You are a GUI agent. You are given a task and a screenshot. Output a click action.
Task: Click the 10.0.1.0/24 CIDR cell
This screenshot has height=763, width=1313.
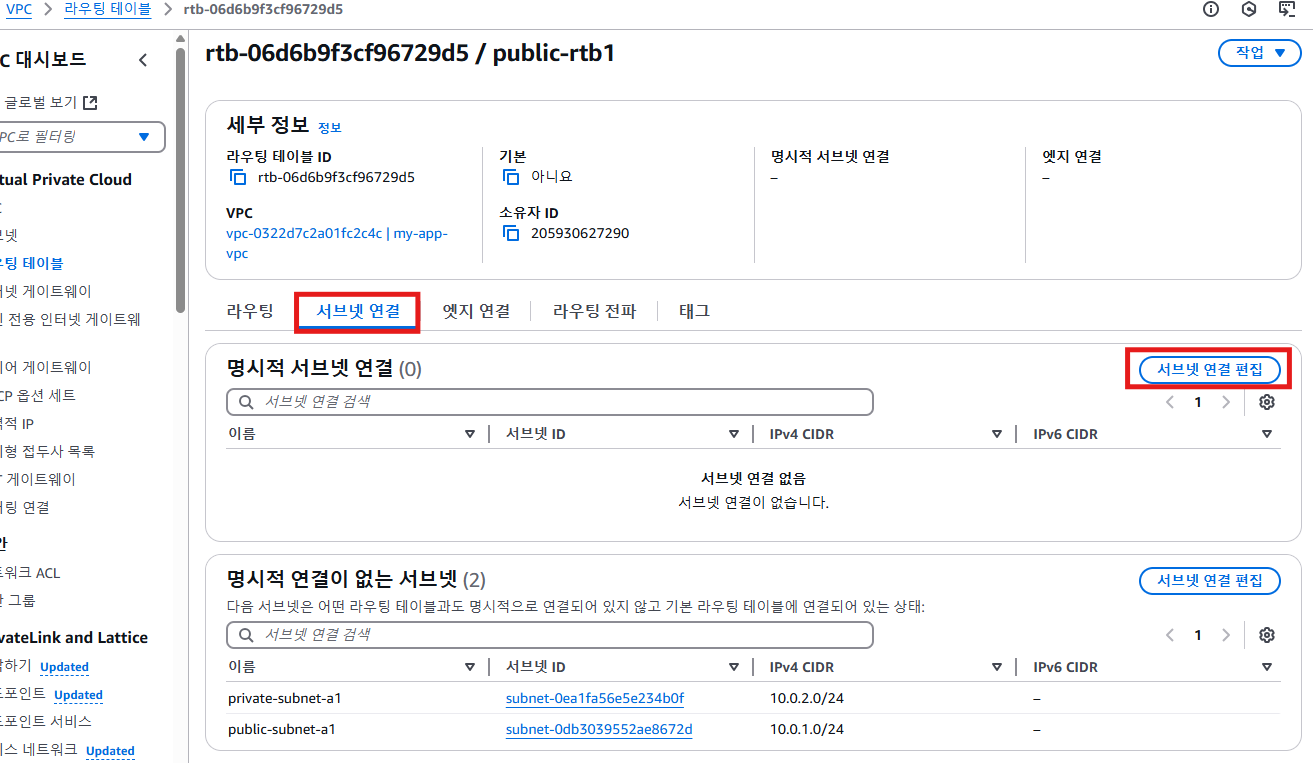coord(807,729)
